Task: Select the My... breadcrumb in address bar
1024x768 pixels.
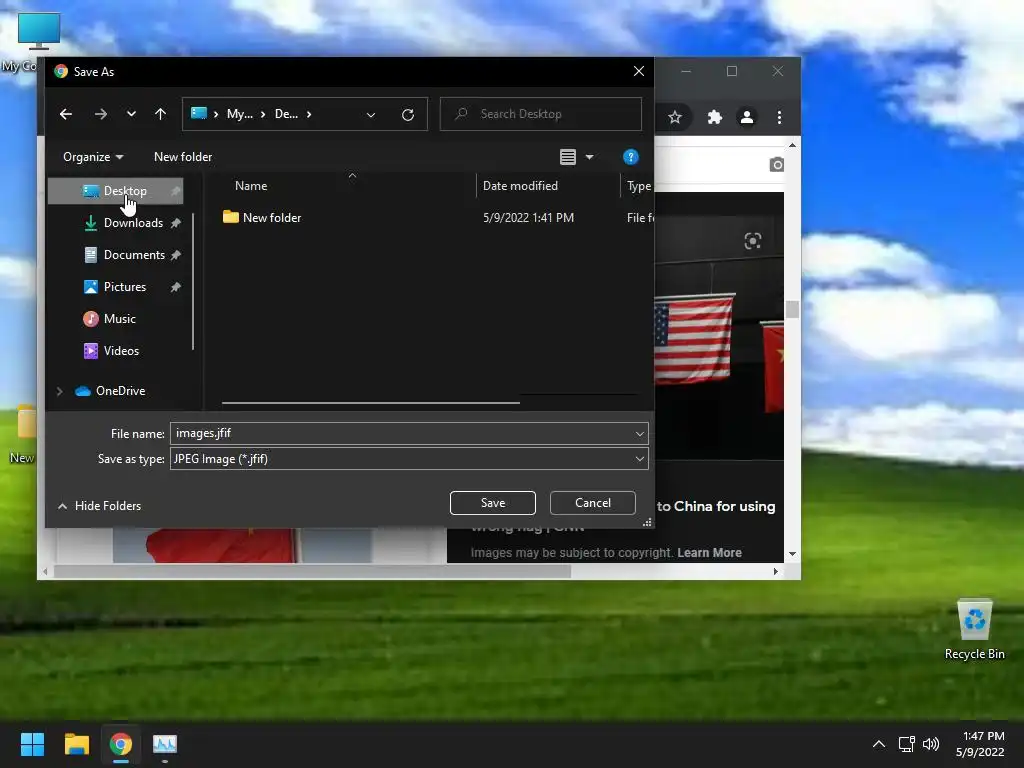Action: pyautogui.click(x=240, y=114)
